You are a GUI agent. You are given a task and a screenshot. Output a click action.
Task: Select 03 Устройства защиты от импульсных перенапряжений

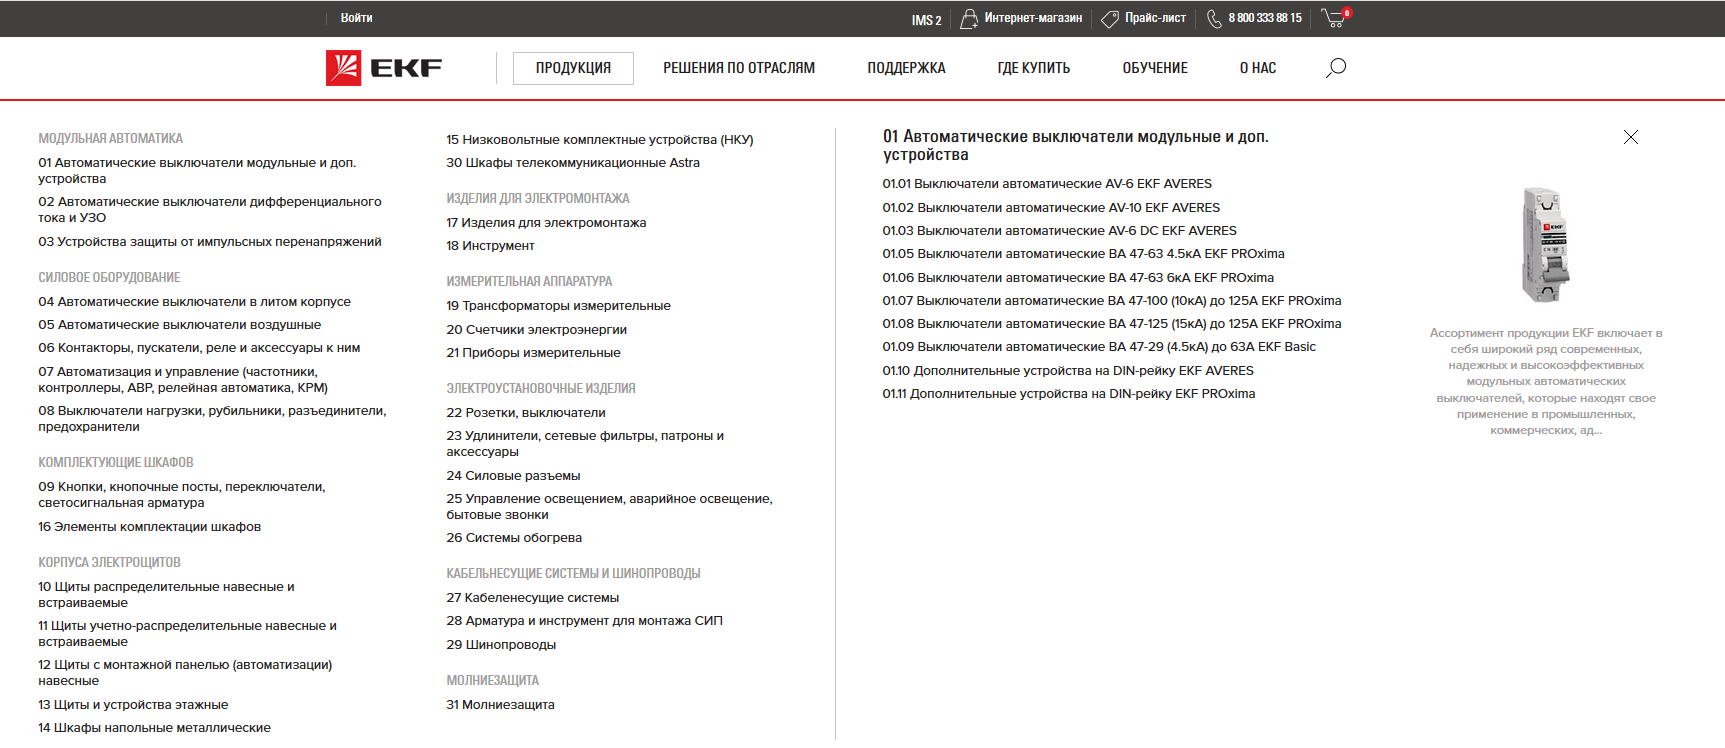pos(210,242)
